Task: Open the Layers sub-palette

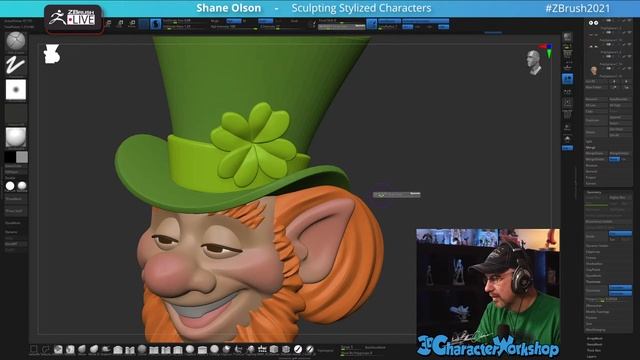Action: point(592,356)
